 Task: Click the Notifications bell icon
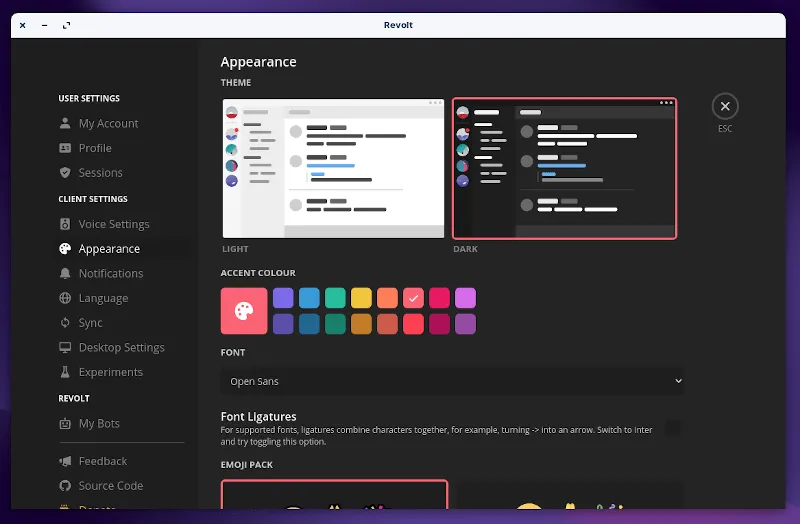tap(65, 274)
